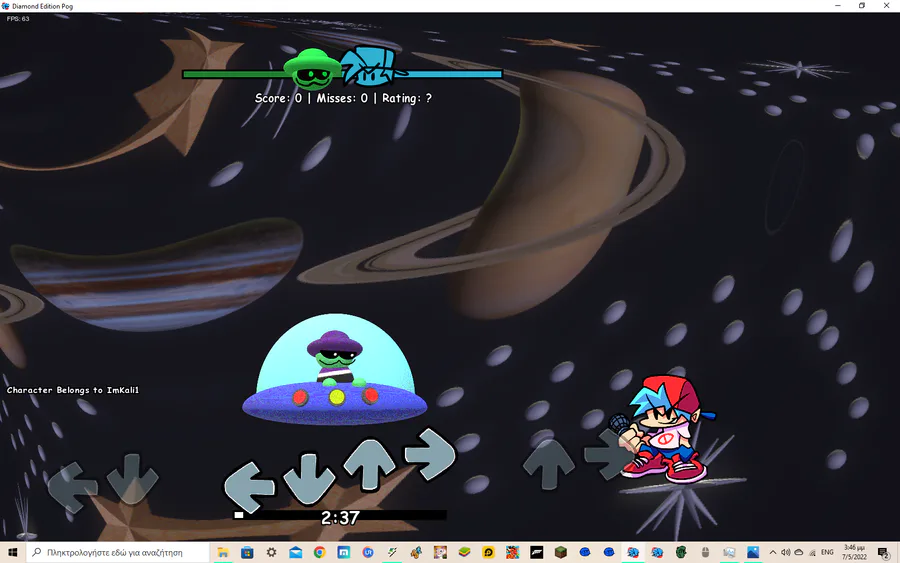Click the OneDrive cloud tray icon
This screenshot has width=900, height=563.
click(798, 552)
